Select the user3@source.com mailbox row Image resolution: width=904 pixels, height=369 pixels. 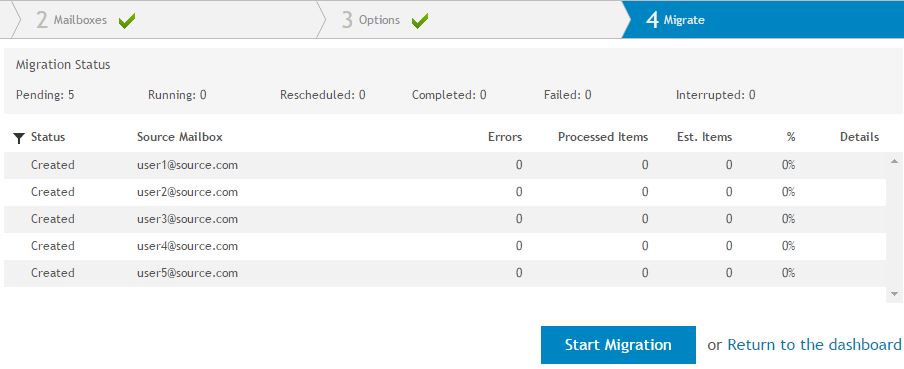[x=445, y=219]
